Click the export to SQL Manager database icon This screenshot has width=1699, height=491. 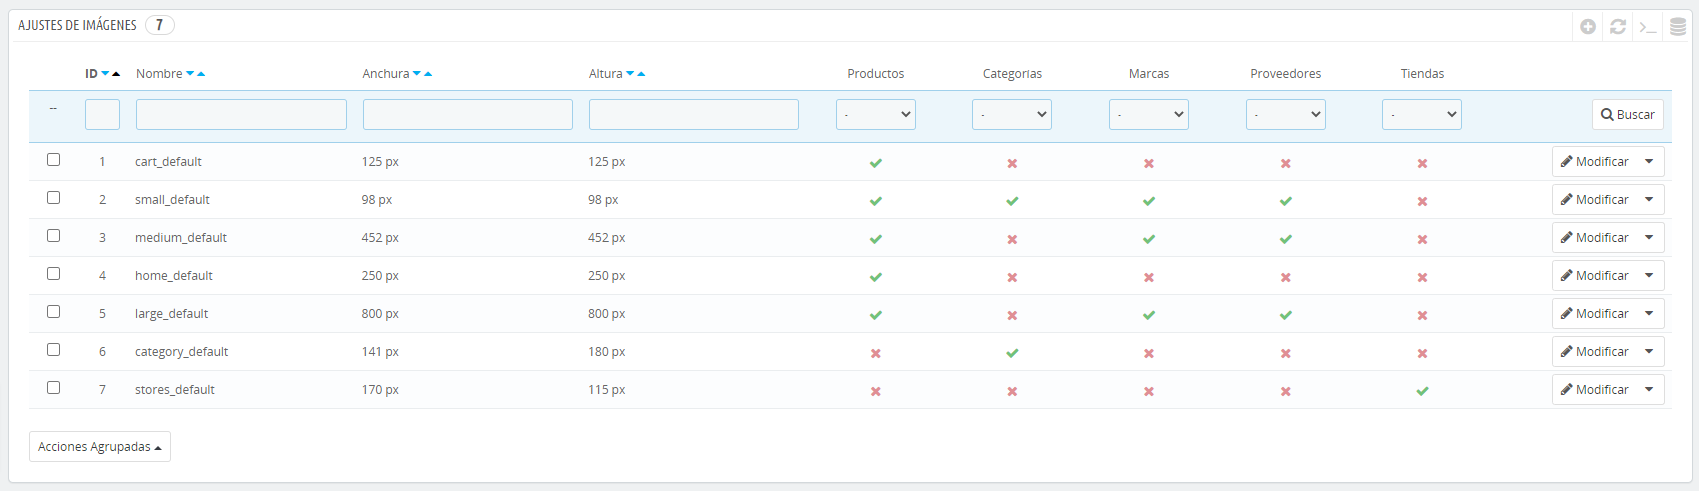coord(1678,27)
